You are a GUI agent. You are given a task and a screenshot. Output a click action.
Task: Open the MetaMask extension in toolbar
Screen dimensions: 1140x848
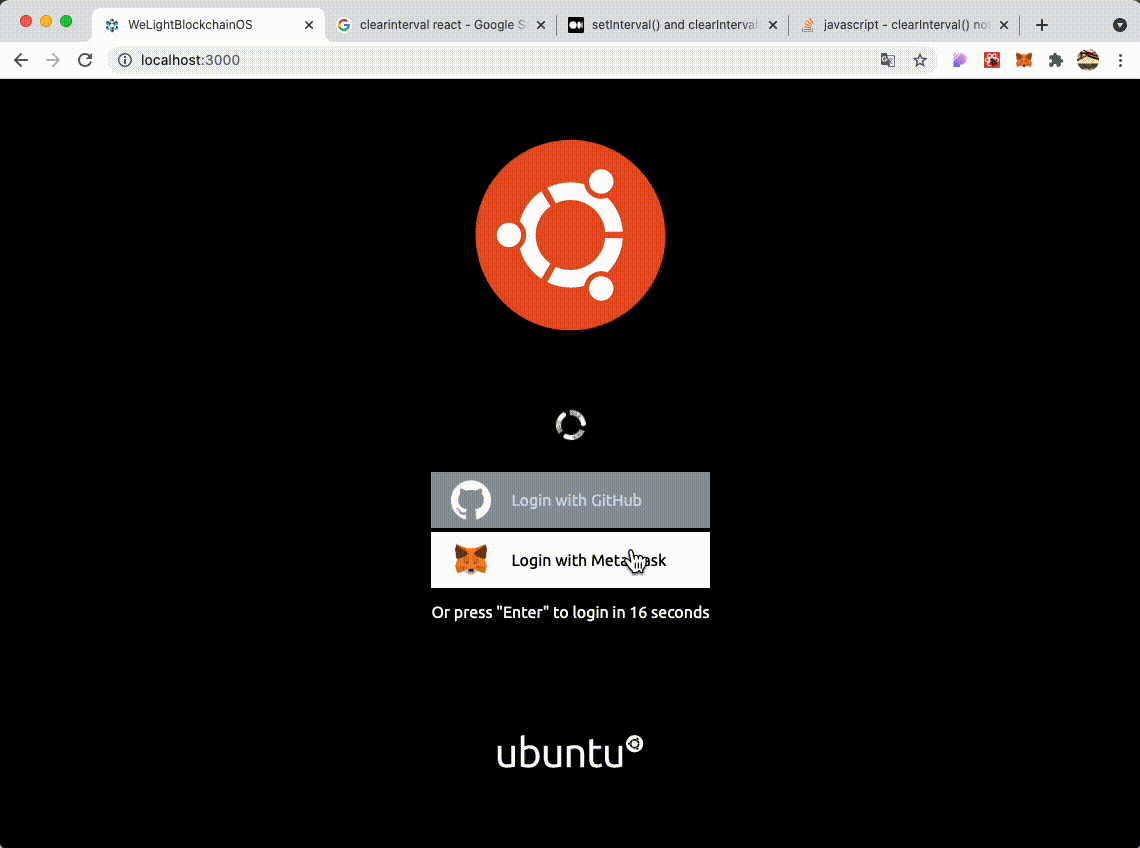(1024, 60)
